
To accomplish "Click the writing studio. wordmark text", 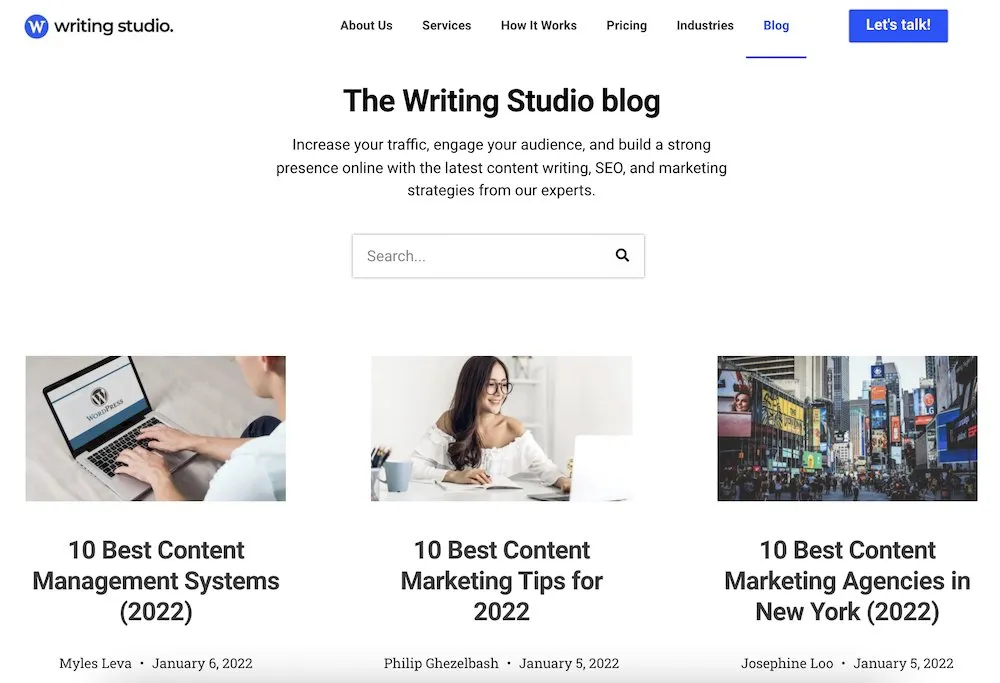I will [114, 26].
